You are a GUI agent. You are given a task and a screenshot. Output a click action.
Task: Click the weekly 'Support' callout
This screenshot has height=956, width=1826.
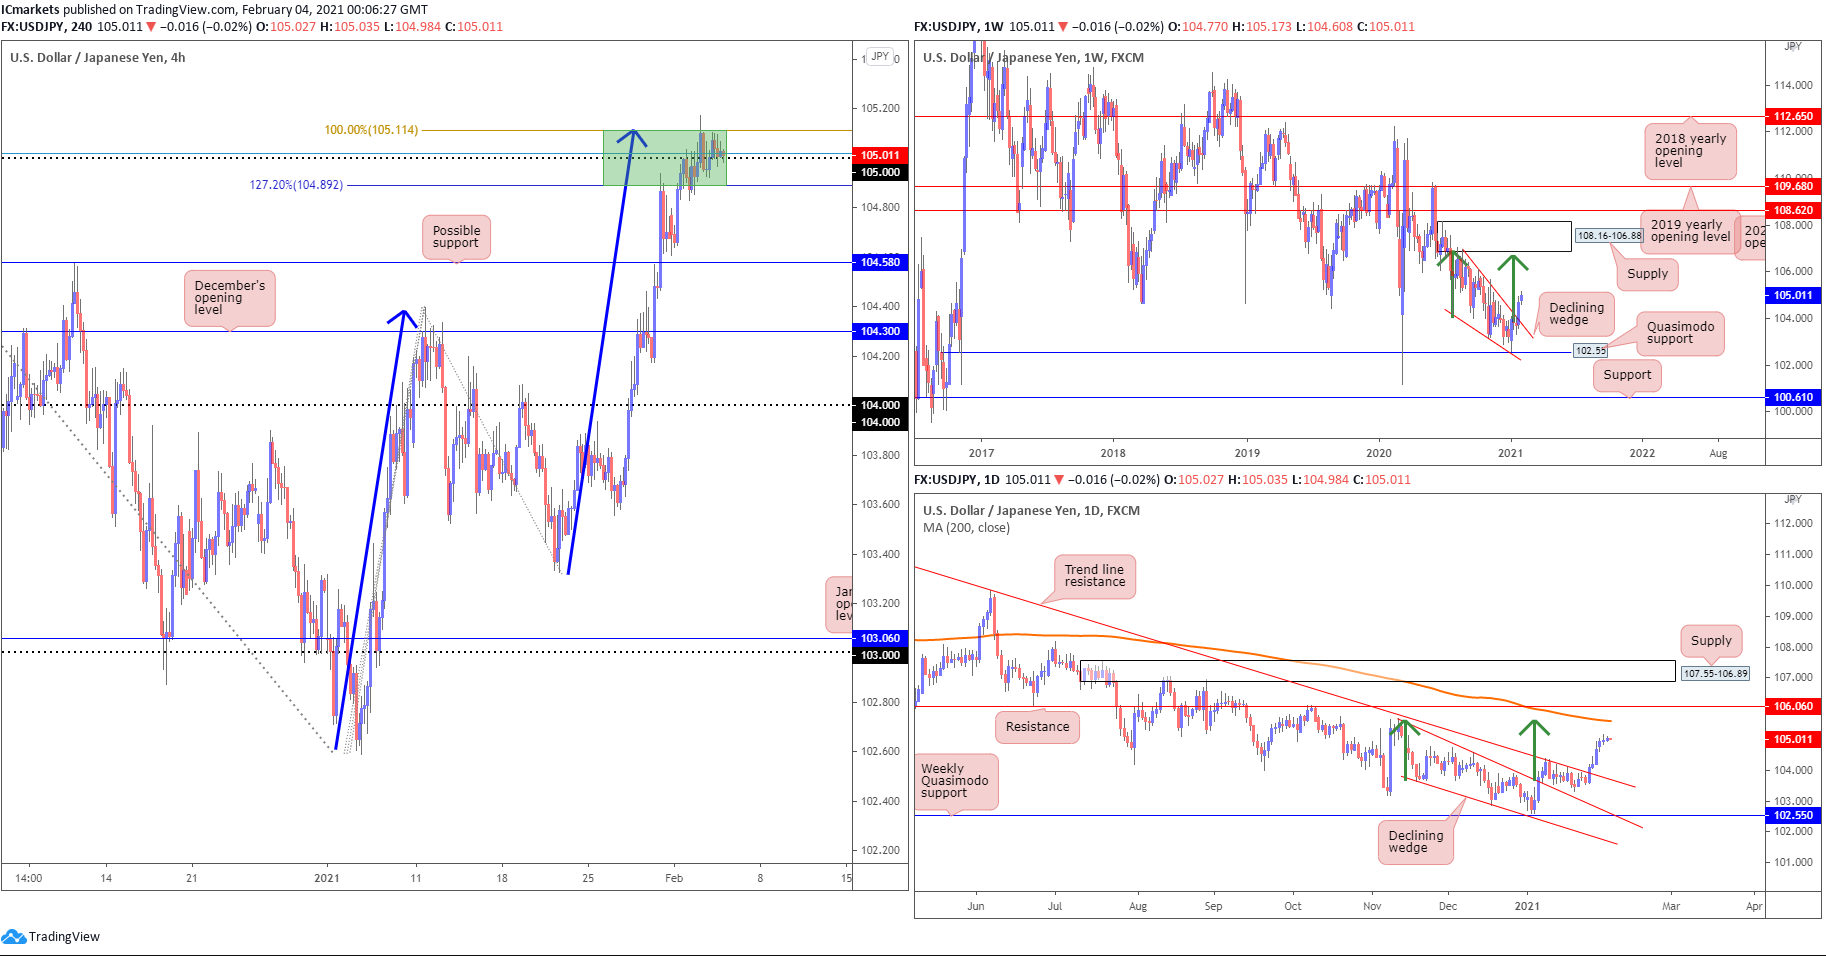pos(1627,375)
